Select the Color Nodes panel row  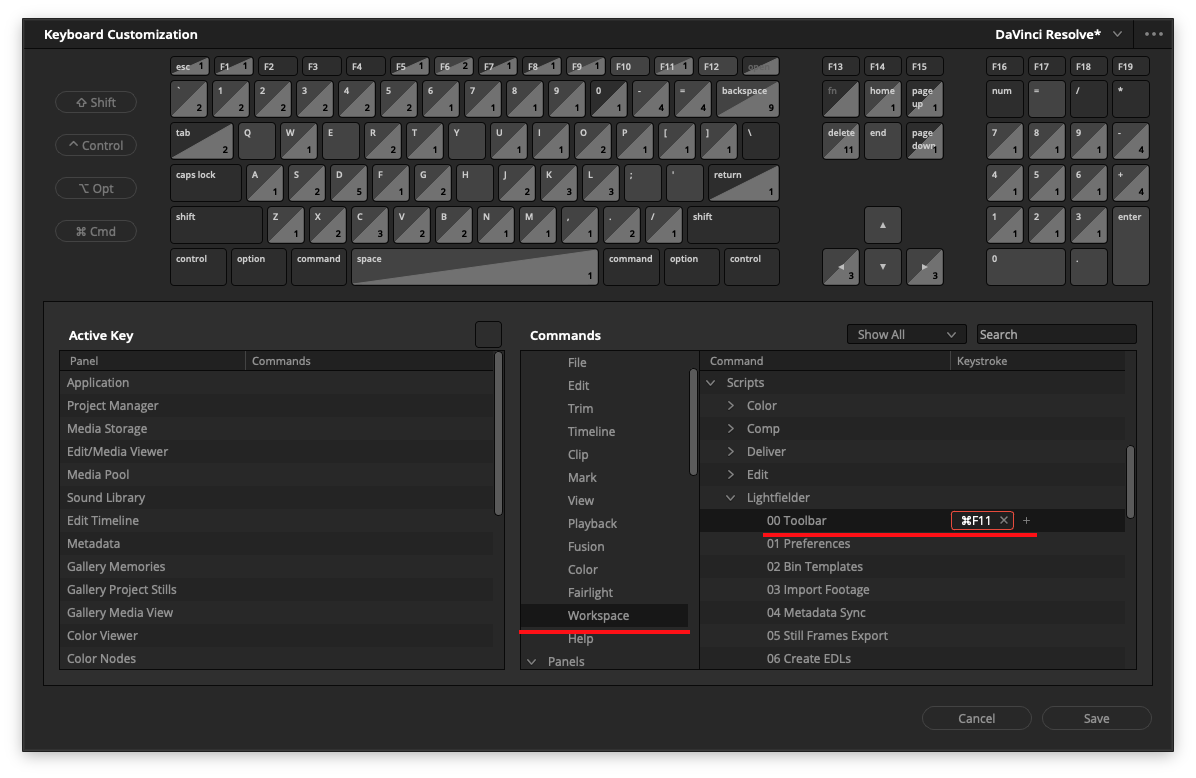[277, 658]
